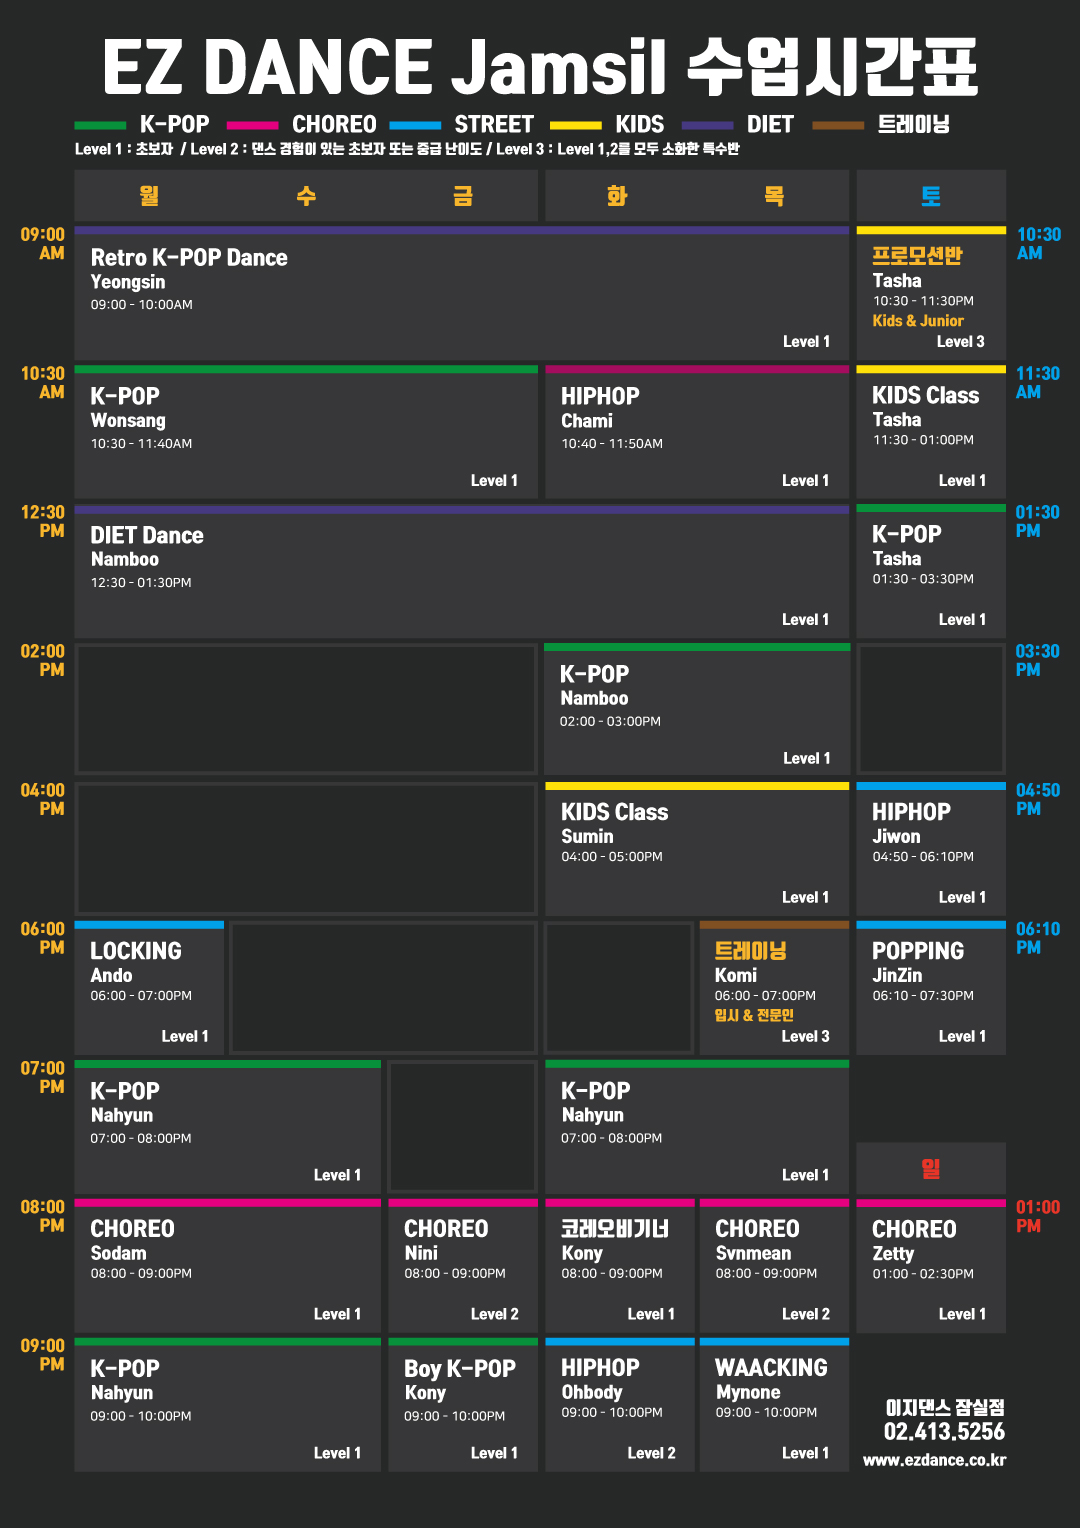Open the Retro K-POP Dance class block
This screenshot has width=1080, height=1528.
(x=461, y=295)
